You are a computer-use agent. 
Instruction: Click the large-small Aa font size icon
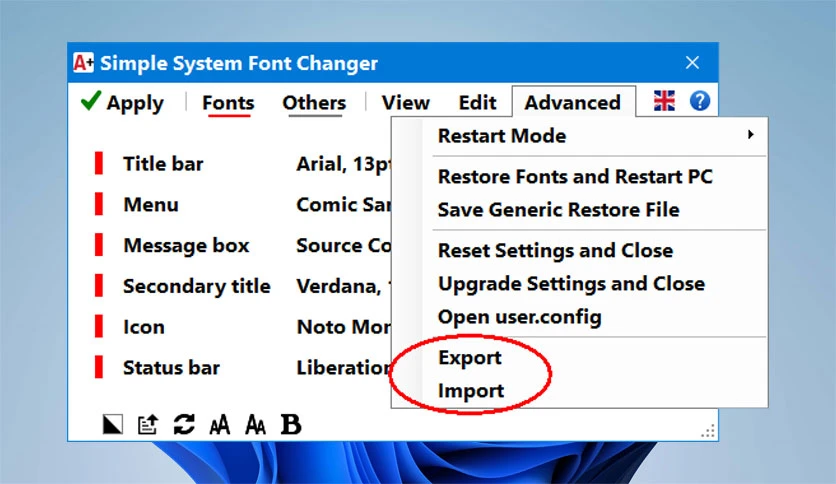255,424
